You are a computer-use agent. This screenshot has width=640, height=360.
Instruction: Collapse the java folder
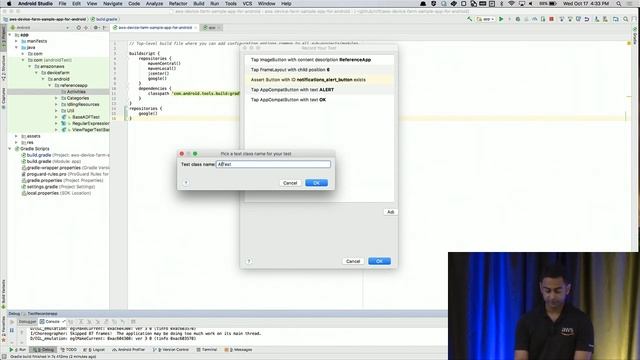(16, 47)
